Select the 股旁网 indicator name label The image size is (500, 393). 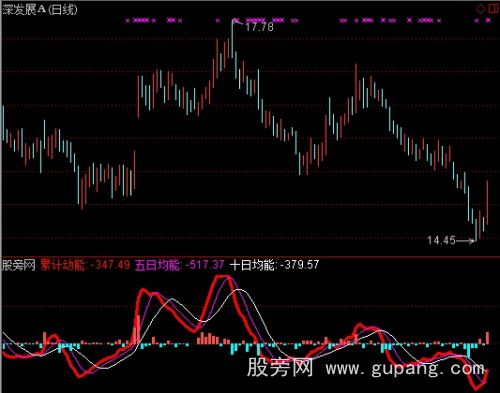(19, 266)
